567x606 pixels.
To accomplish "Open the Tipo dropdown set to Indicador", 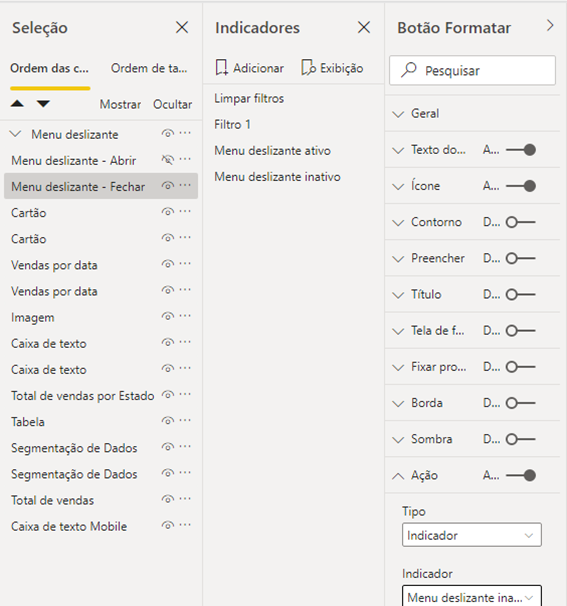I will tap(472, 535).
